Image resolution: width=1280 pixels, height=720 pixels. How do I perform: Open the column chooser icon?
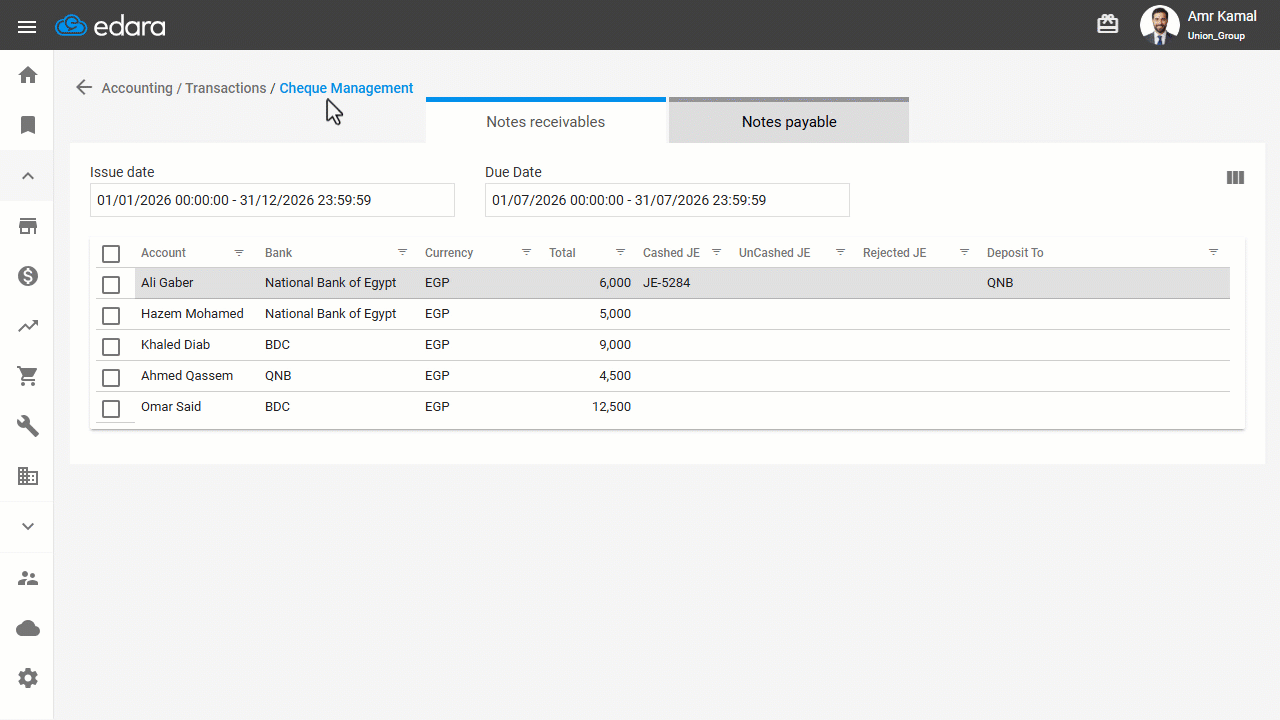1235,178
